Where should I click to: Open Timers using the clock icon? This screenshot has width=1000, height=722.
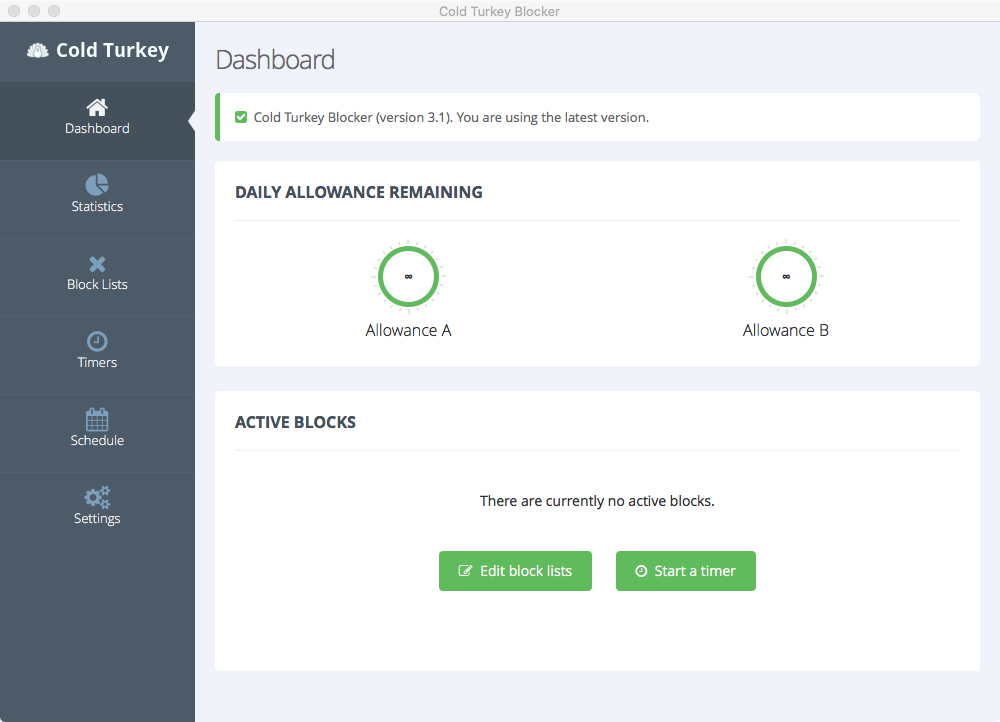click(x=97, y=341)
